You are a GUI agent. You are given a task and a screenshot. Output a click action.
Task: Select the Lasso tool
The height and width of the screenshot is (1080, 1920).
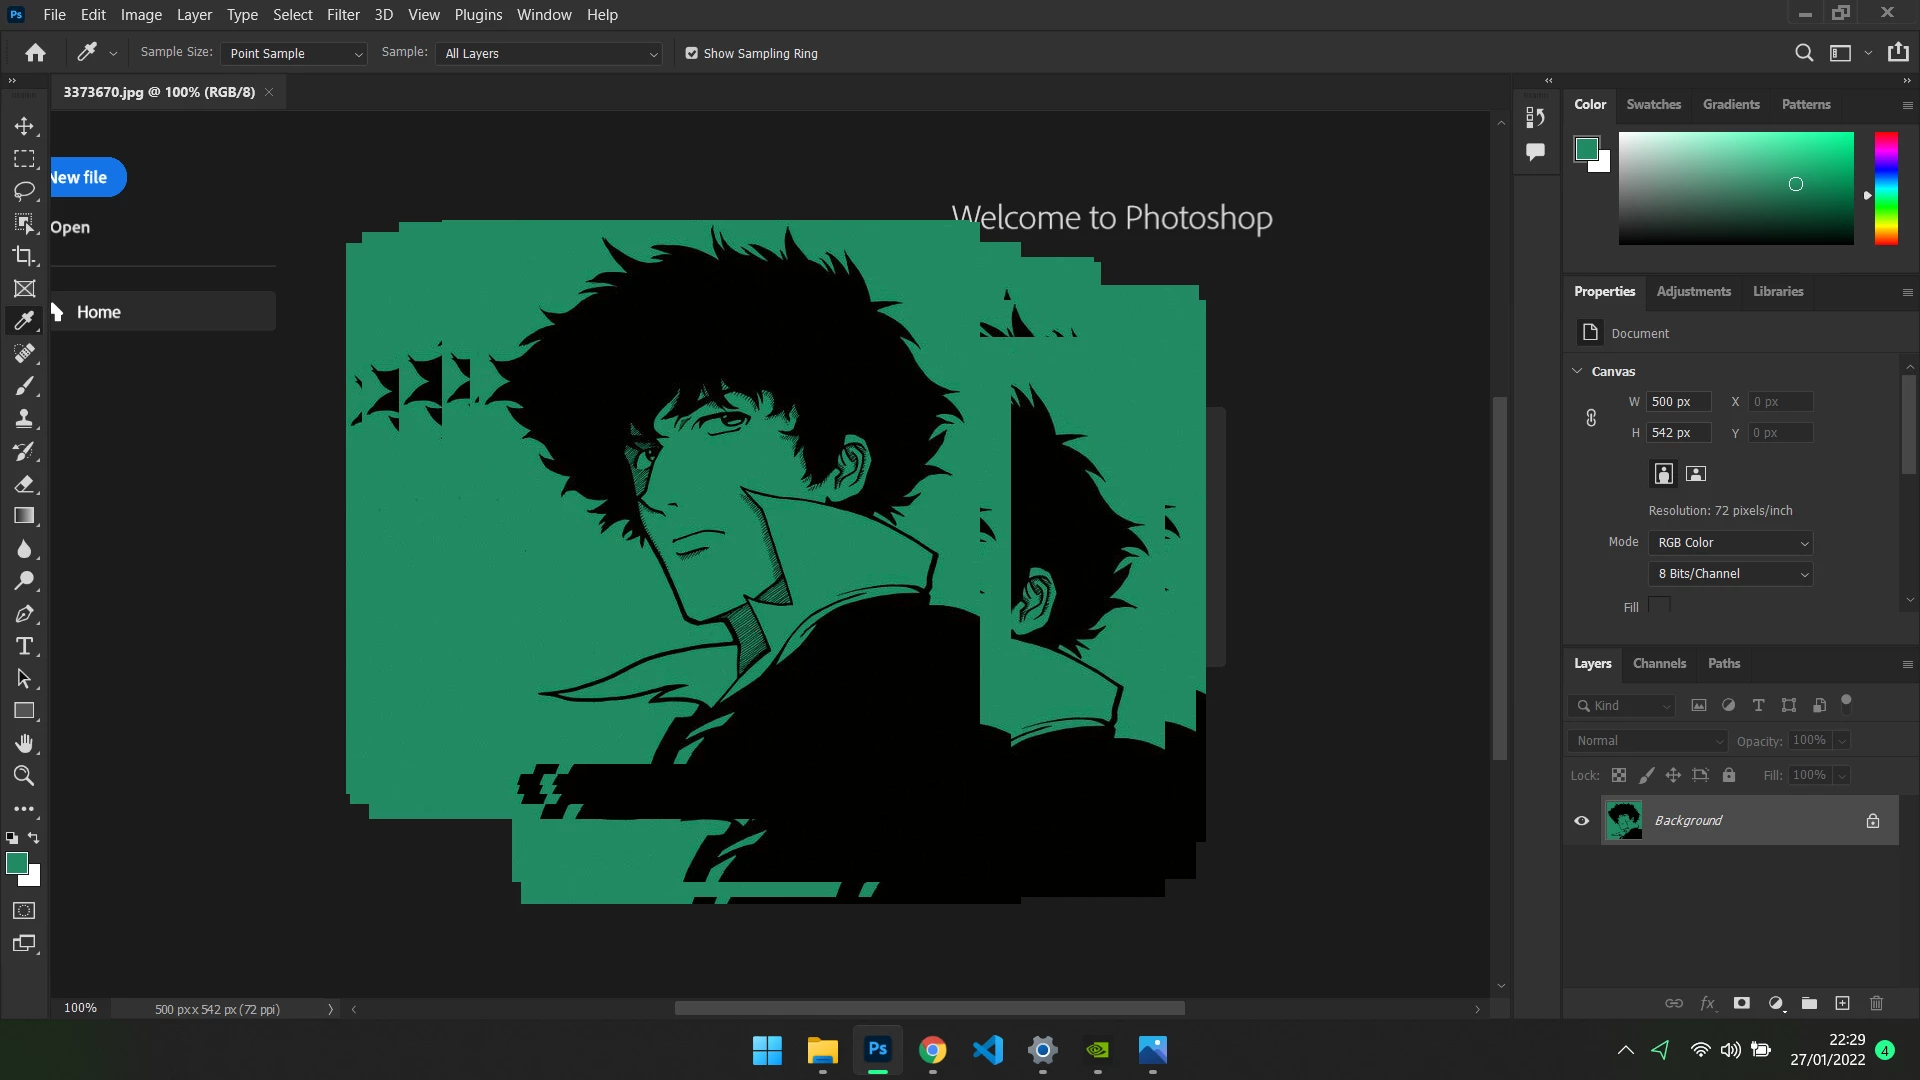coord(24,191)
